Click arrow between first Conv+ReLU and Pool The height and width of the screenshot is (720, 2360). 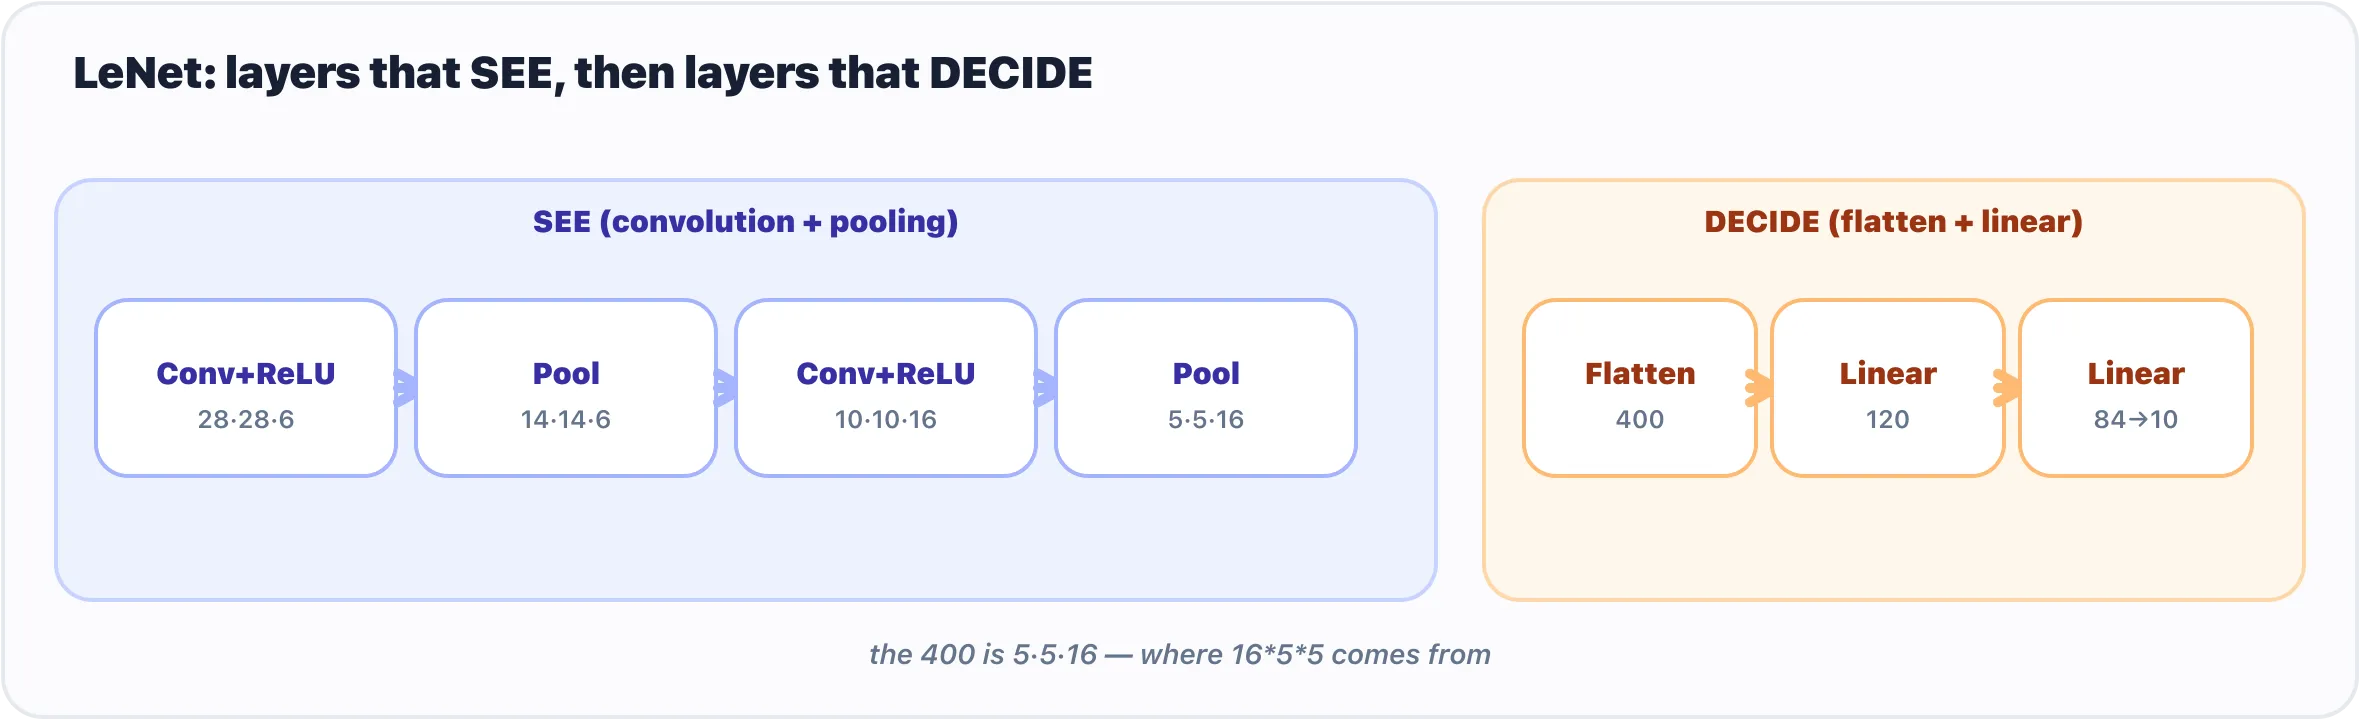tap(406, 388)
